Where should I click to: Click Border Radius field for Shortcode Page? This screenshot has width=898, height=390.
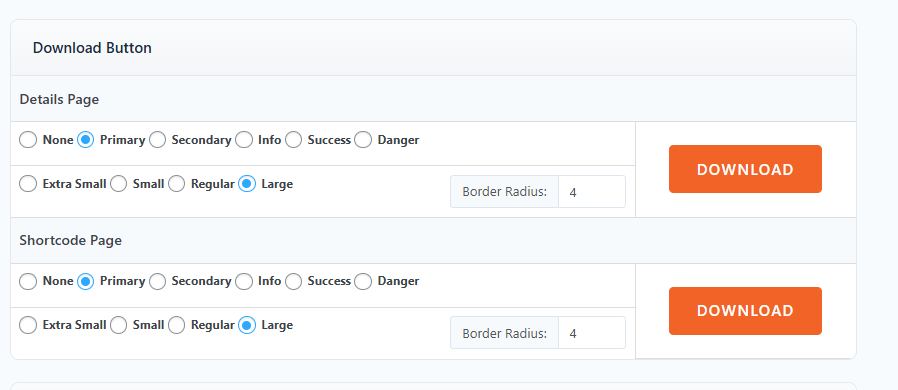pos(592,333)
